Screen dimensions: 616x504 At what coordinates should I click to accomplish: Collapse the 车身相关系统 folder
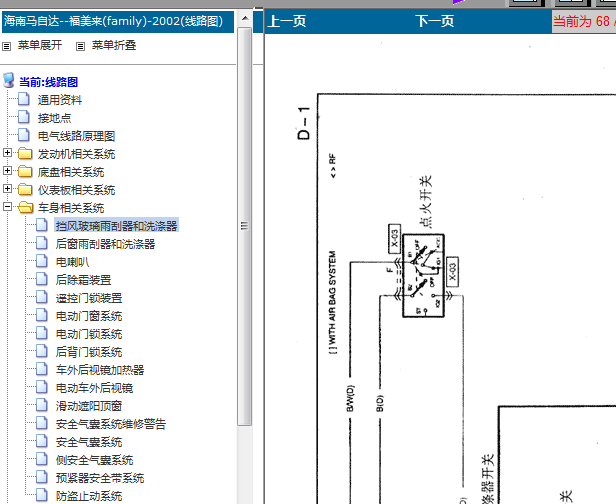click(x=7, y=207)
